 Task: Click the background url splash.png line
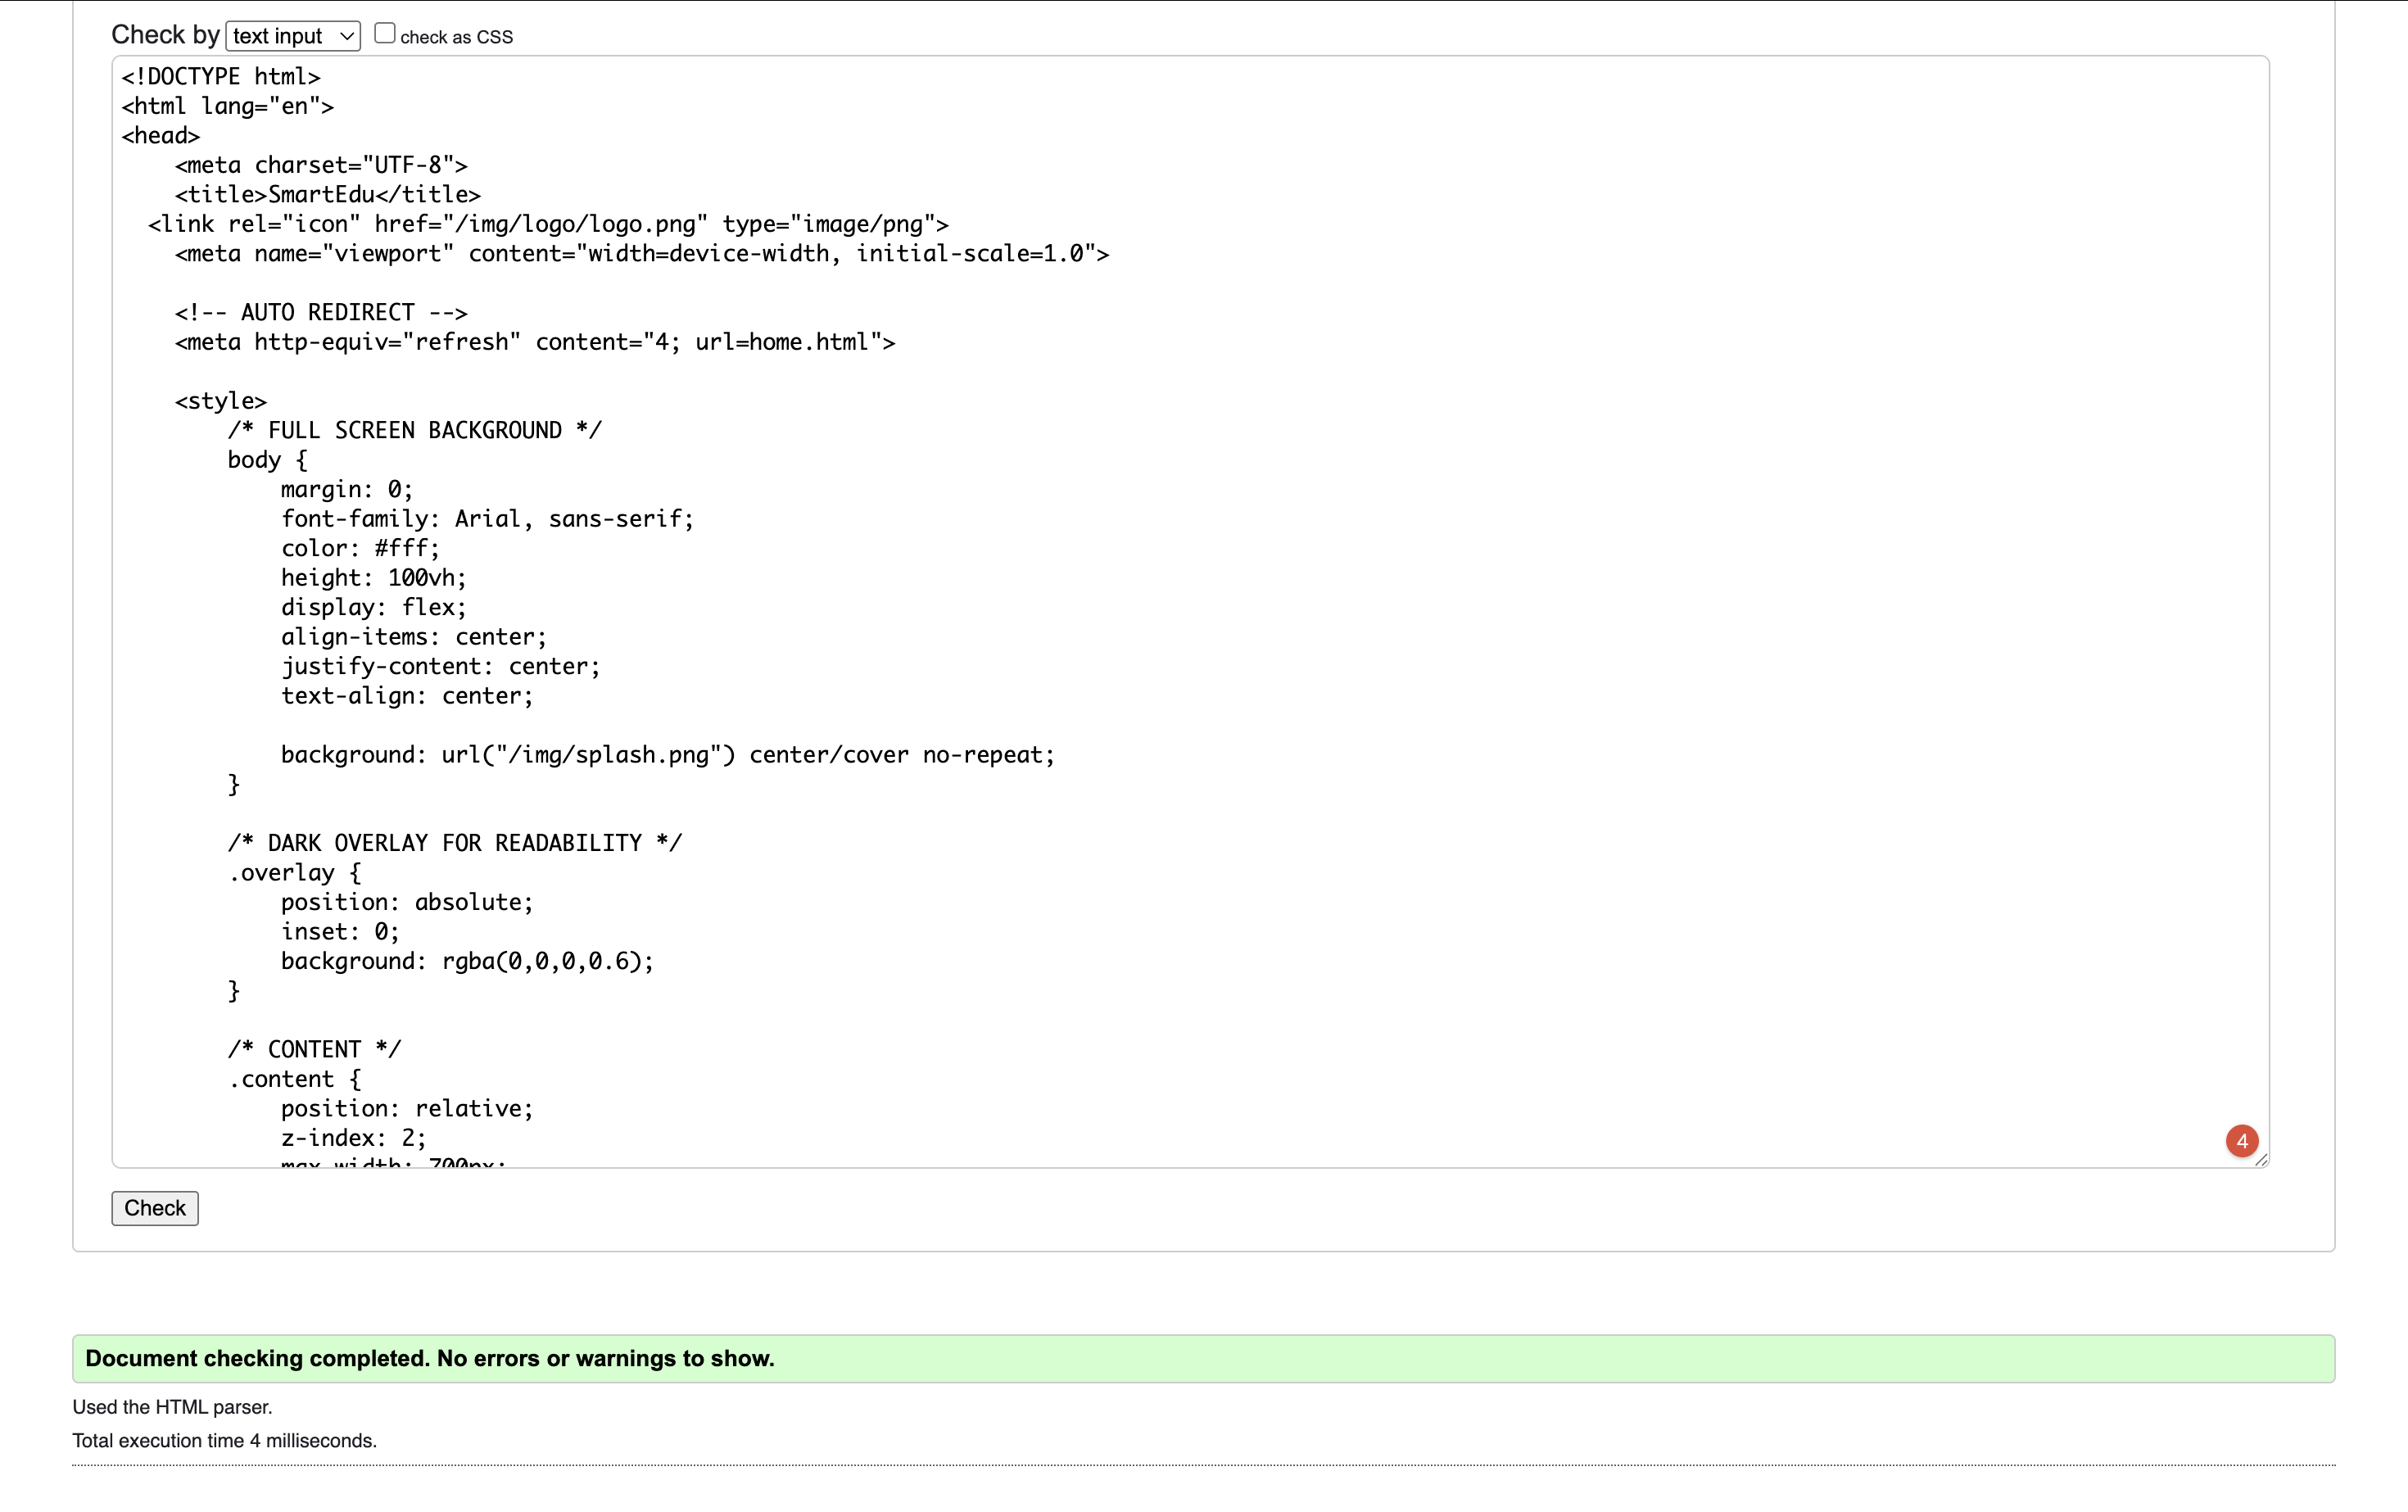[x=667, y=755]
